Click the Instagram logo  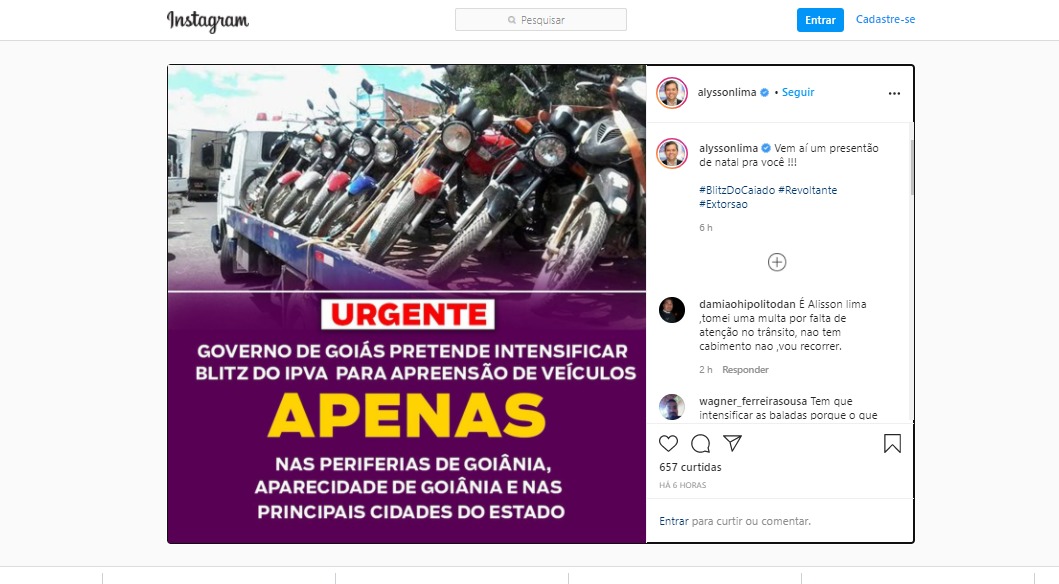pos(208,21)
